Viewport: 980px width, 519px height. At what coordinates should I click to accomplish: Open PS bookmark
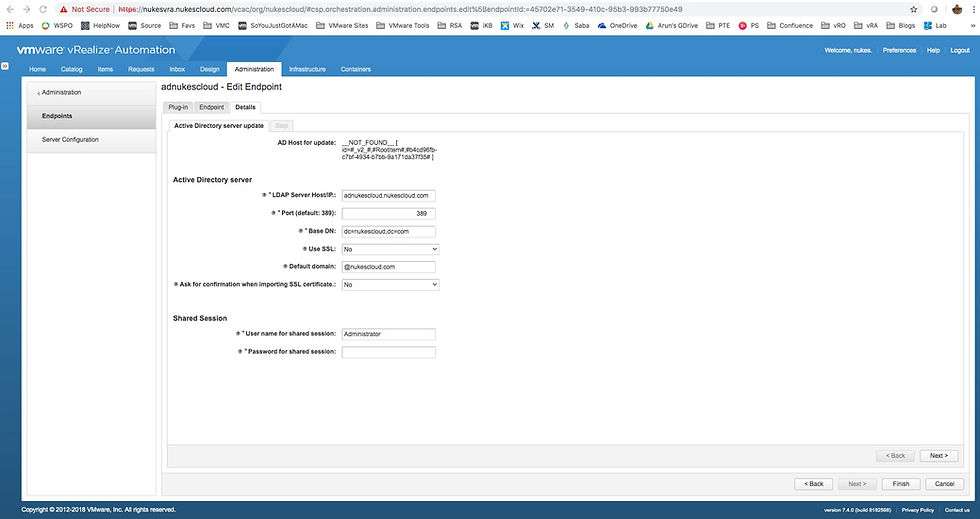pos(749,26)
